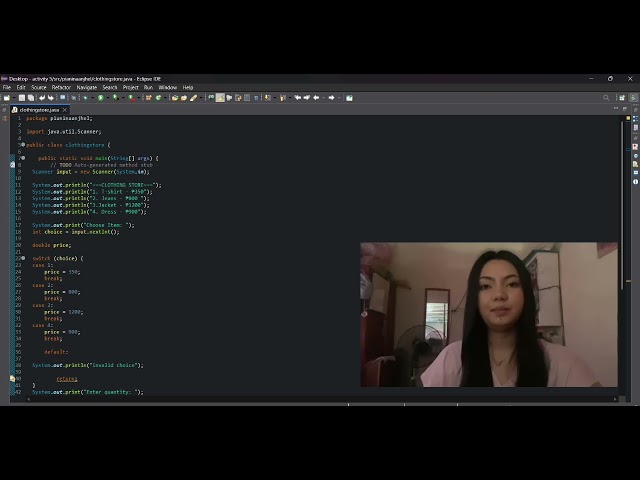Click the External Tools run icon
Viewport: 640px width, 480px height.
point(131,98)
